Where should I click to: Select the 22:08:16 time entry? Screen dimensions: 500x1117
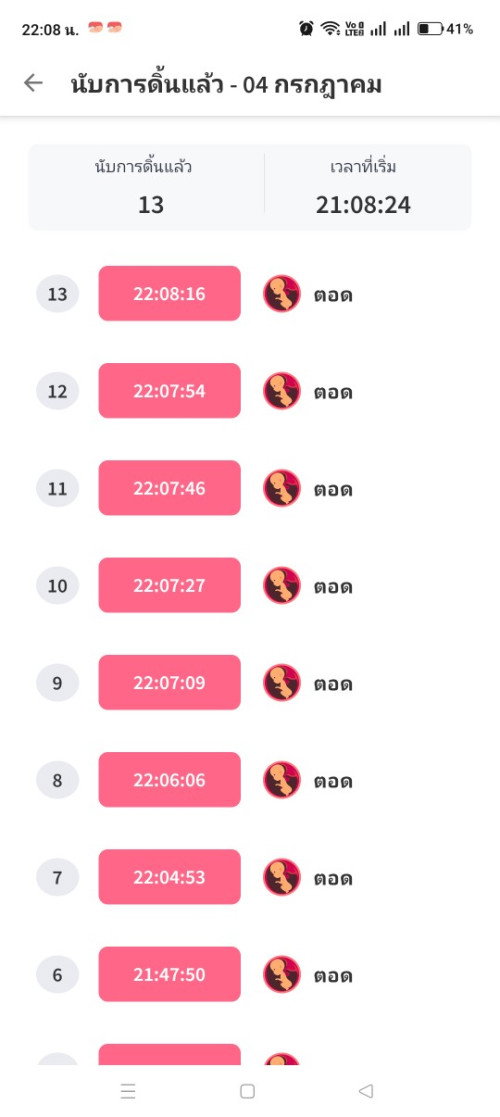tap(170, 293)
